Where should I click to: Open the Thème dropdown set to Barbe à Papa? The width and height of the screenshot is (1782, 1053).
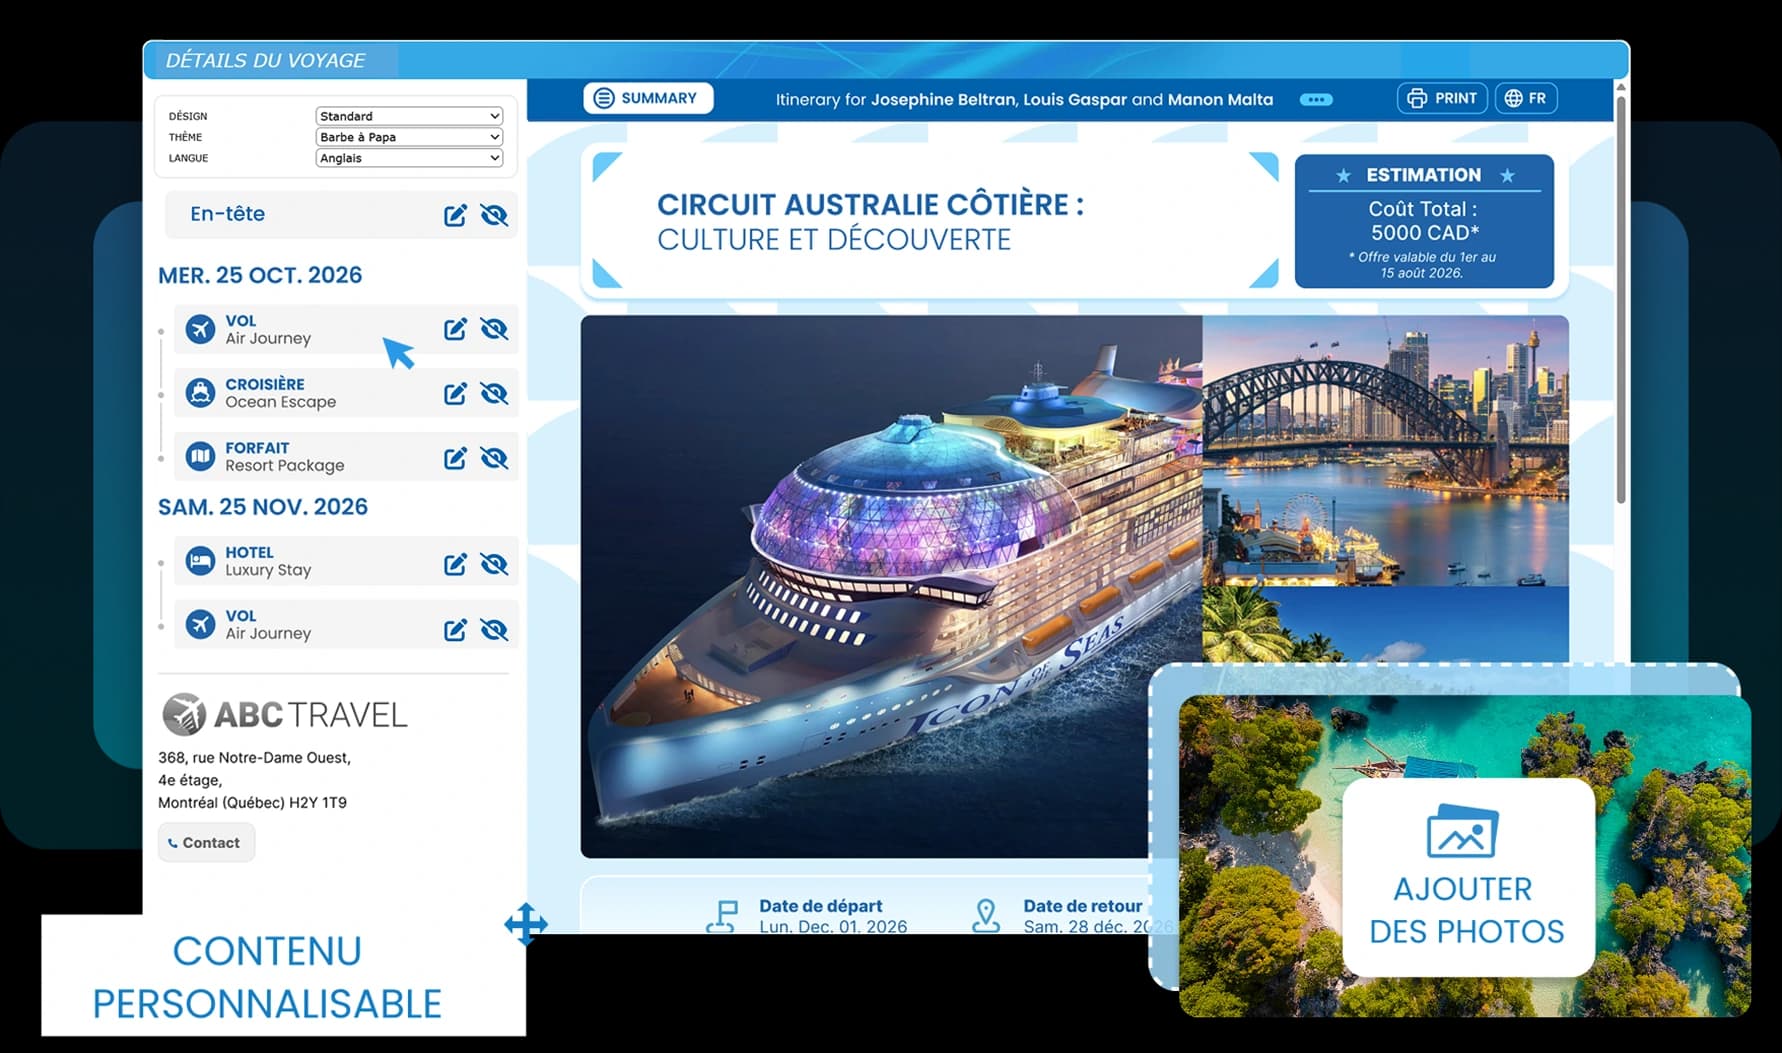click(409, 137)
